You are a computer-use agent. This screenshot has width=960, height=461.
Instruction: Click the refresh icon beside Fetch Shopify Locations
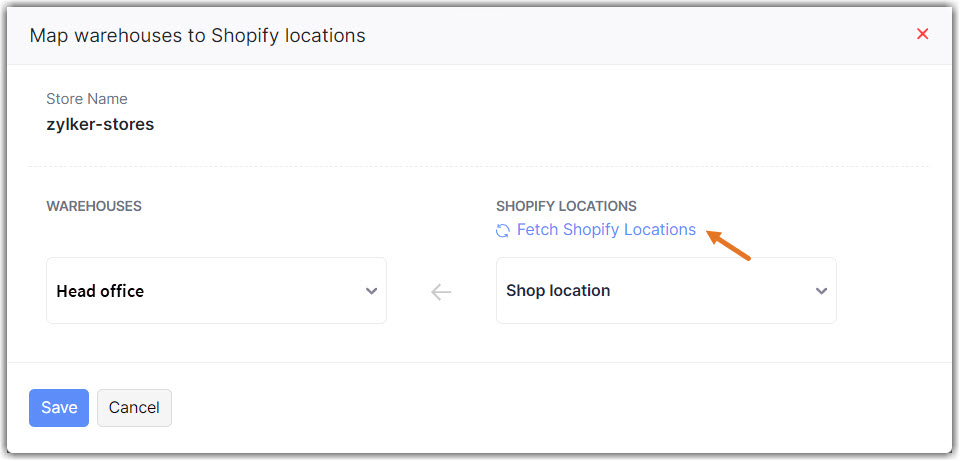503,231
